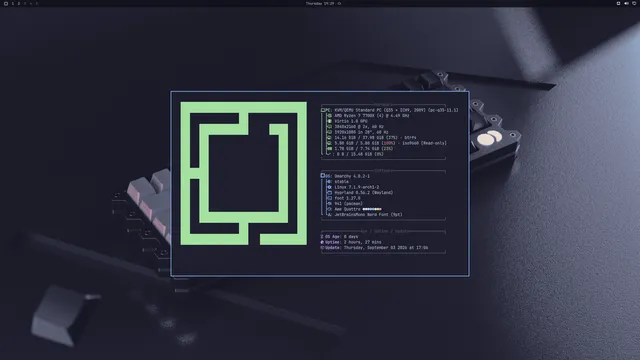Click the Virtio 1.0 GPU text

351,121
